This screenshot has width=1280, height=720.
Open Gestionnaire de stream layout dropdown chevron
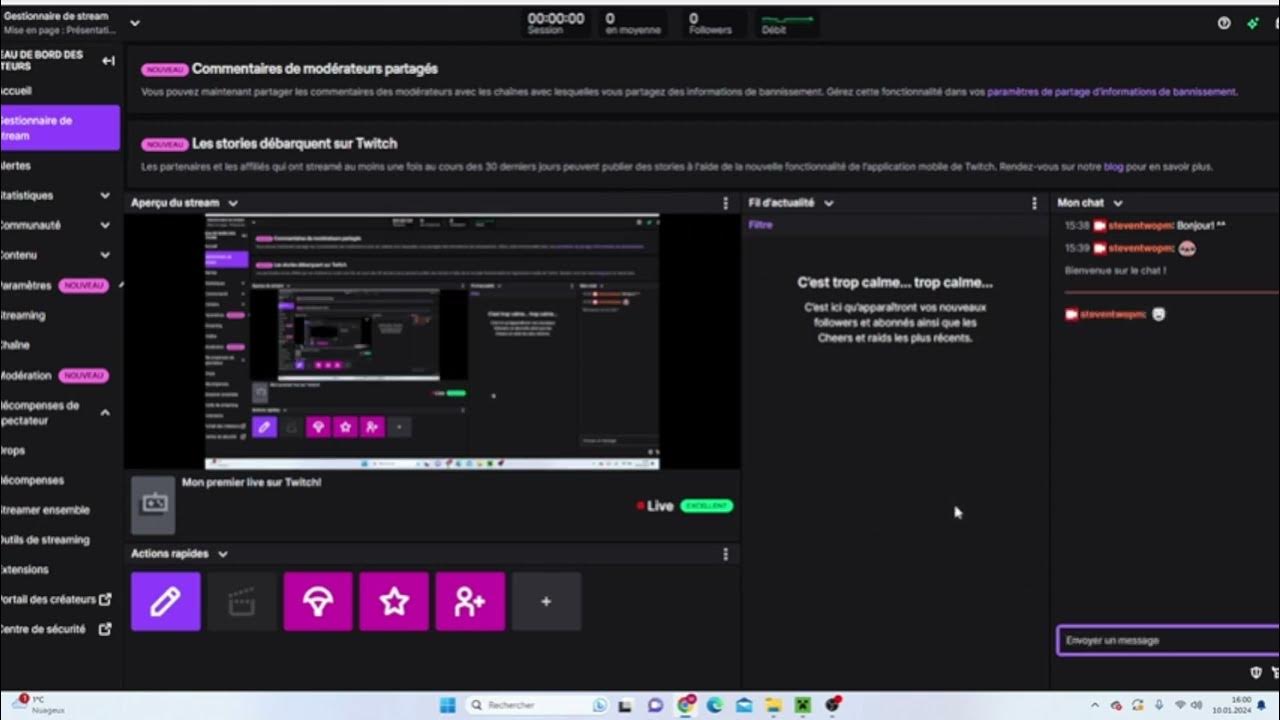click(x=135, y=23)
